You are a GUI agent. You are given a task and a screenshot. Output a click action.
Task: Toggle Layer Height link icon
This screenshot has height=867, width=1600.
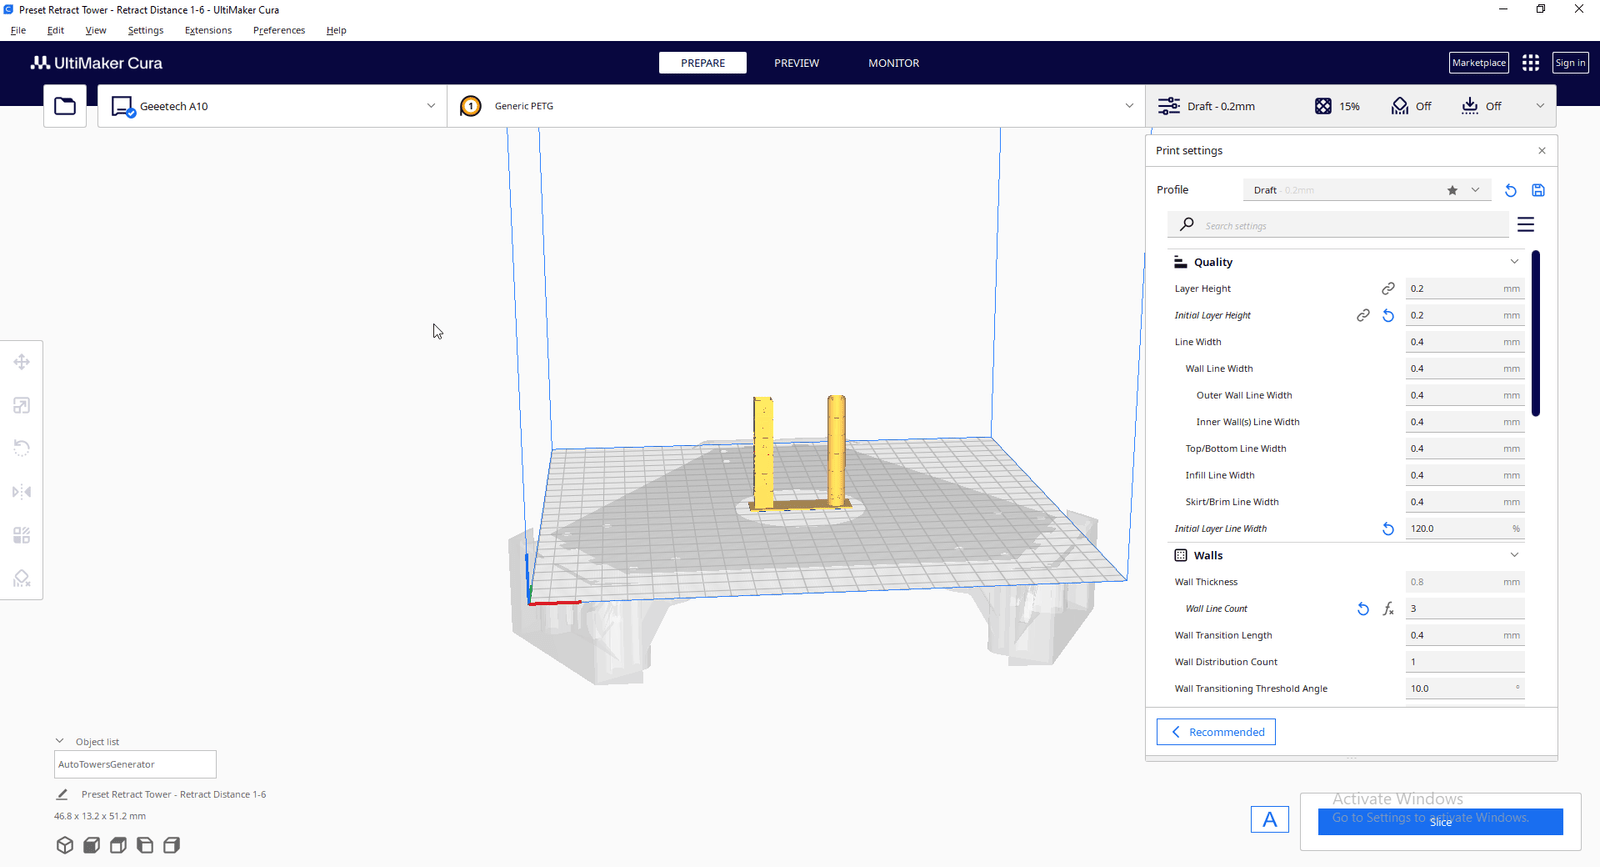click(1388, 289)
